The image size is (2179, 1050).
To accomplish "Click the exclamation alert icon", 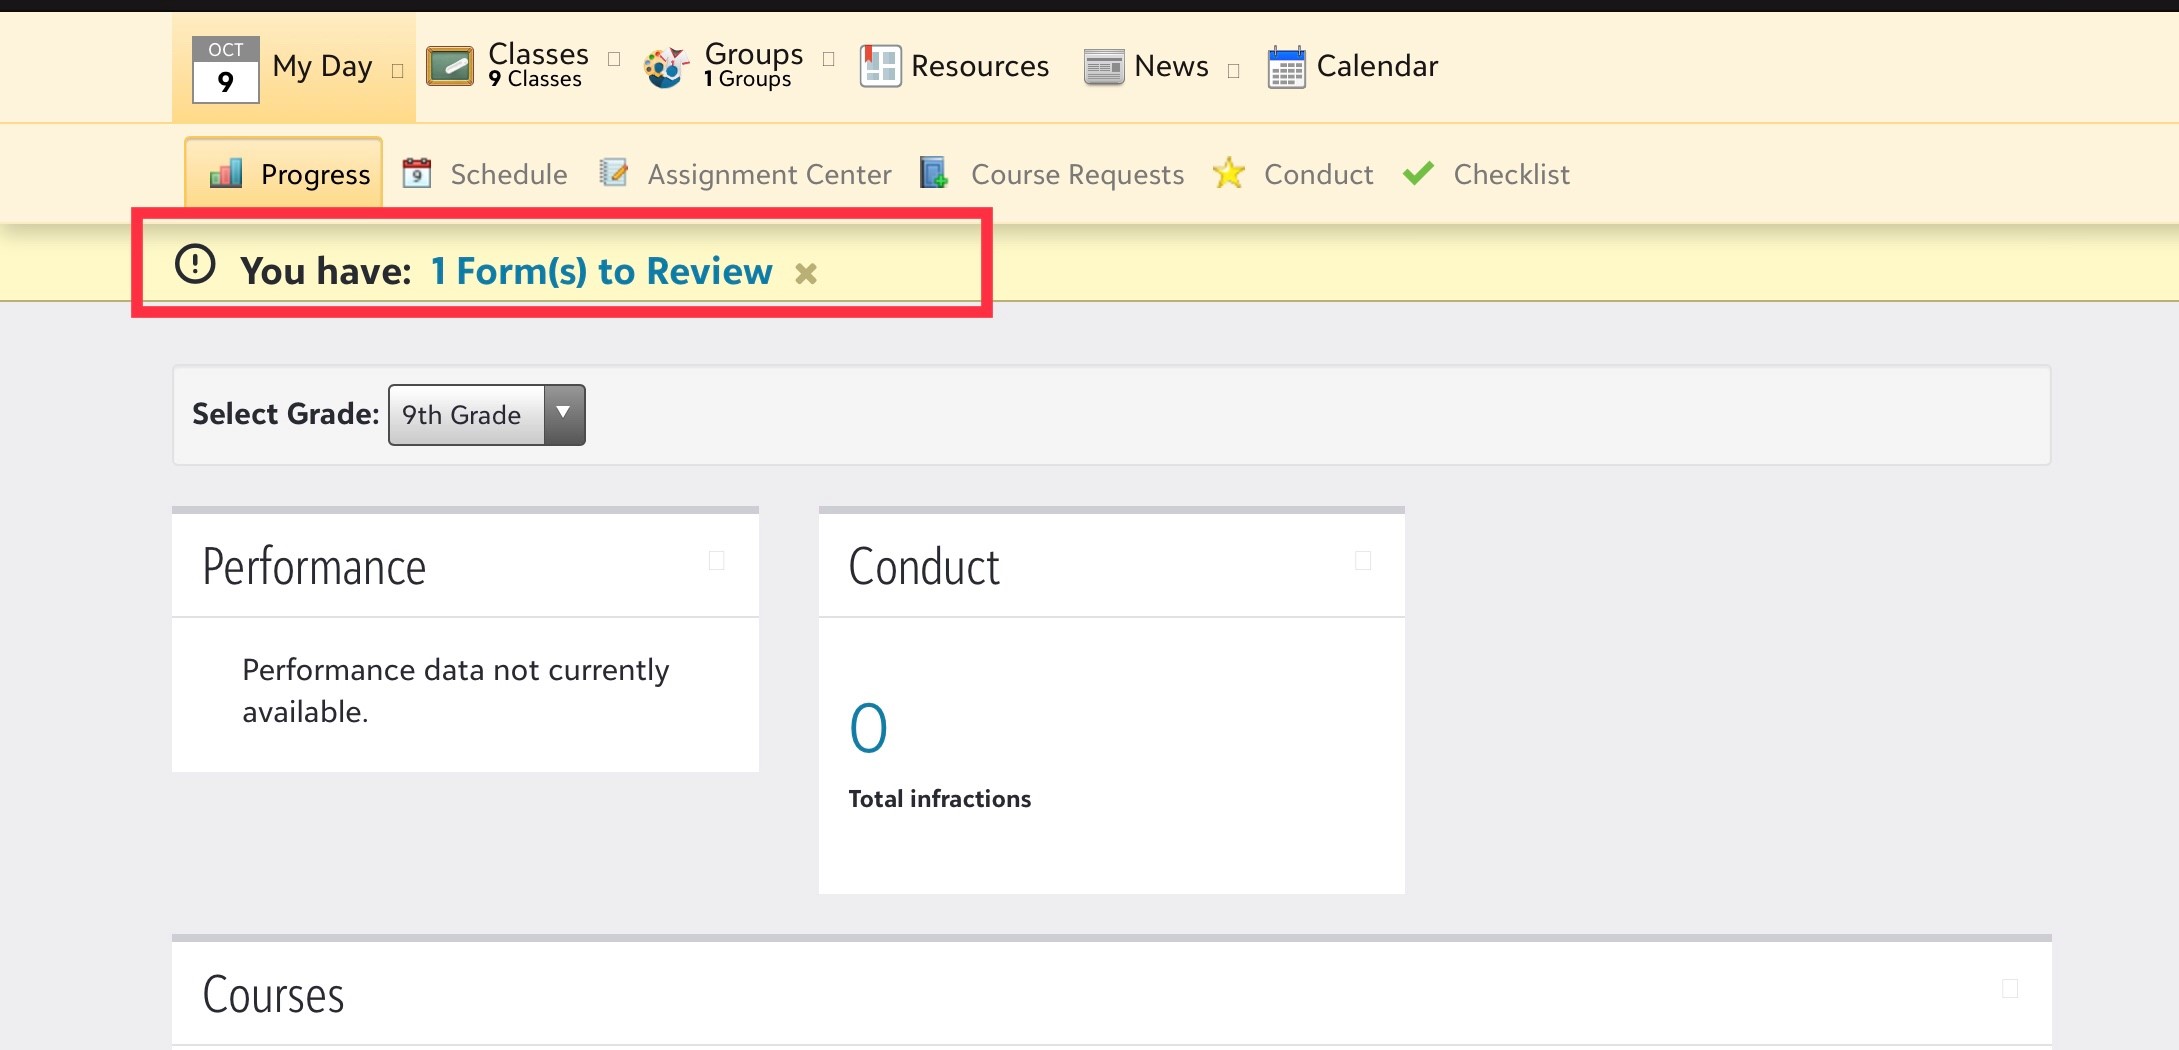I will pyautogui.click(x=195, y=264).
